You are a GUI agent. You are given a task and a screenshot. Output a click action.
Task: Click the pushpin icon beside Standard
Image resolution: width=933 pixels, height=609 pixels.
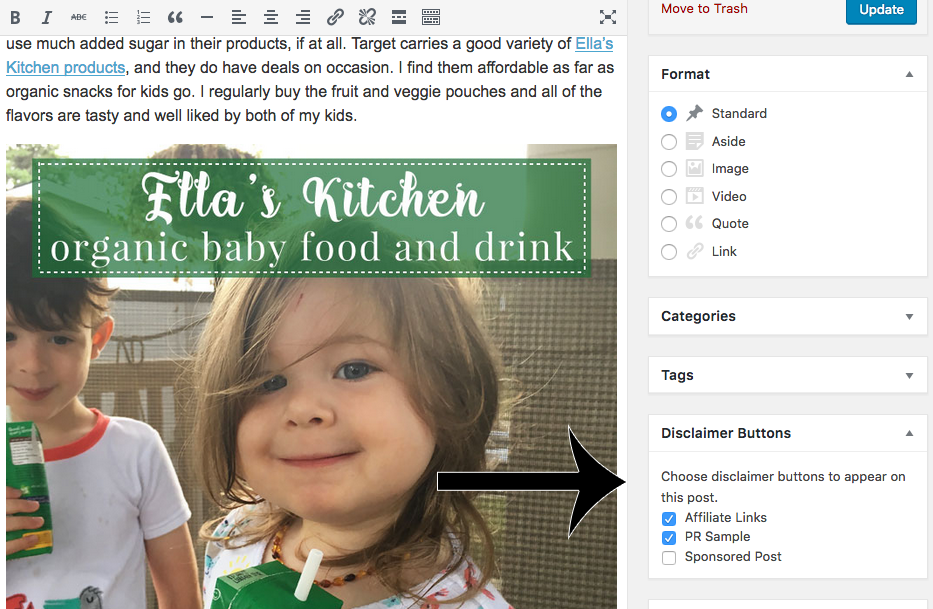(x=694, y=113)
